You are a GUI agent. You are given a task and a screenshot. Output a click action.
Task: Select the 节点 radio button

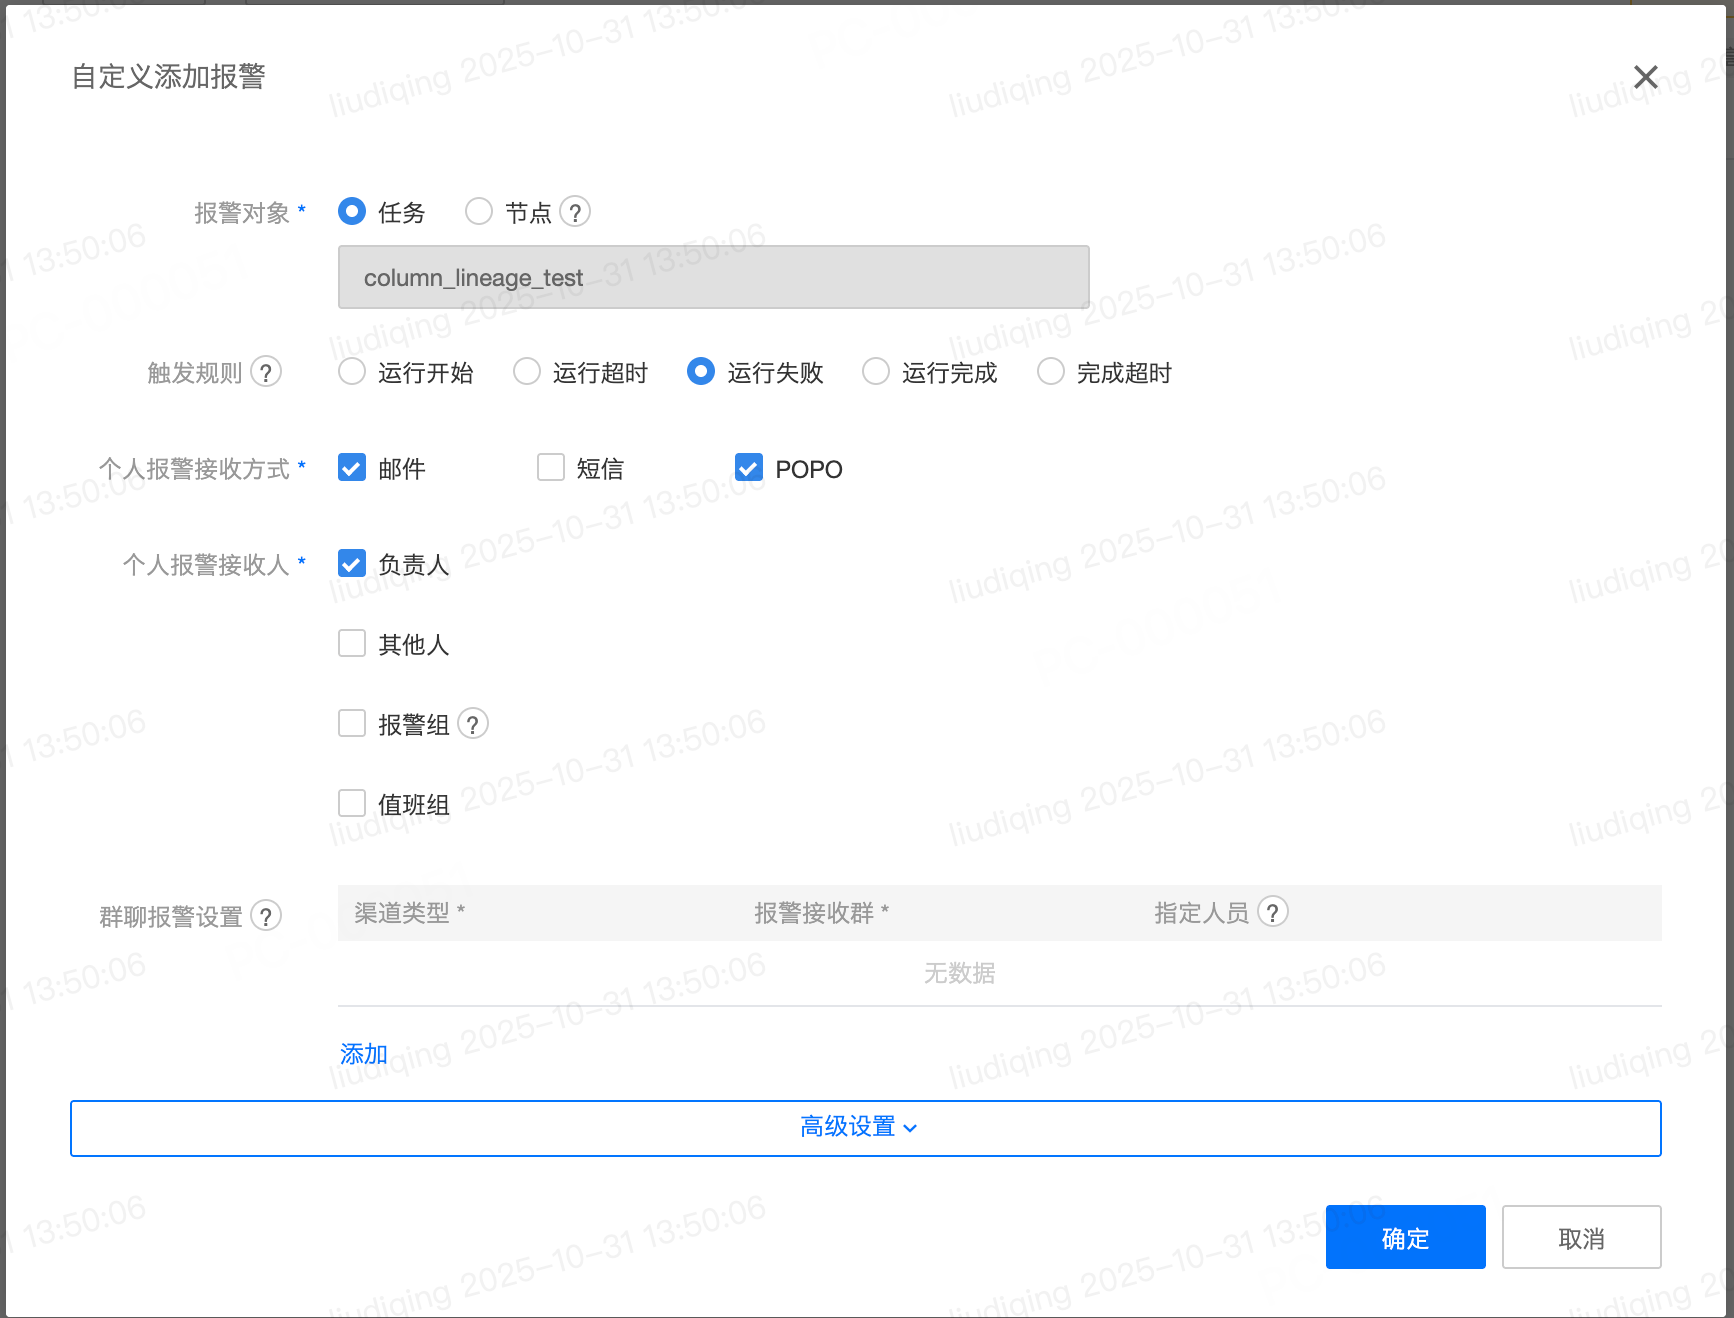479,212
